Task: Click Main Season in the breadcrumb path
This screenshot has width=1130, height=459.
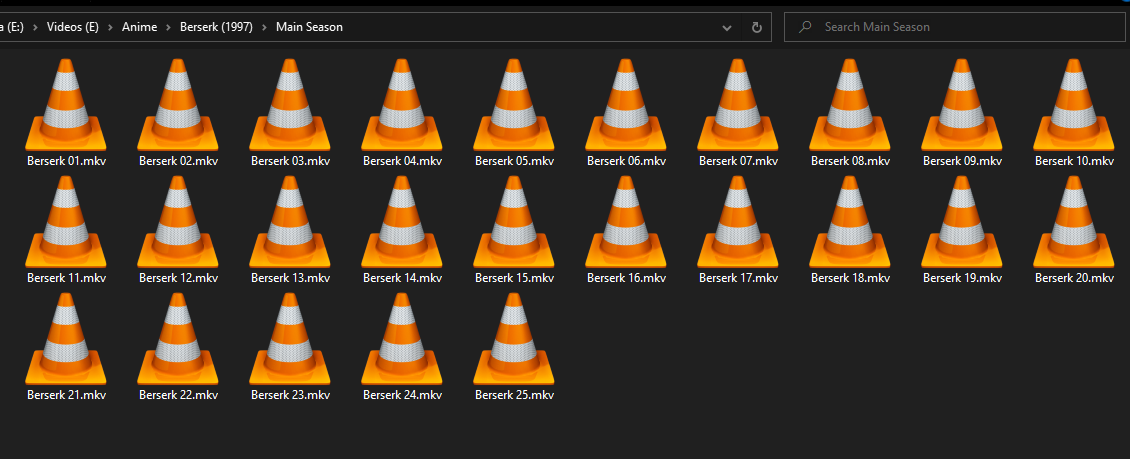Action: point(309,27)
